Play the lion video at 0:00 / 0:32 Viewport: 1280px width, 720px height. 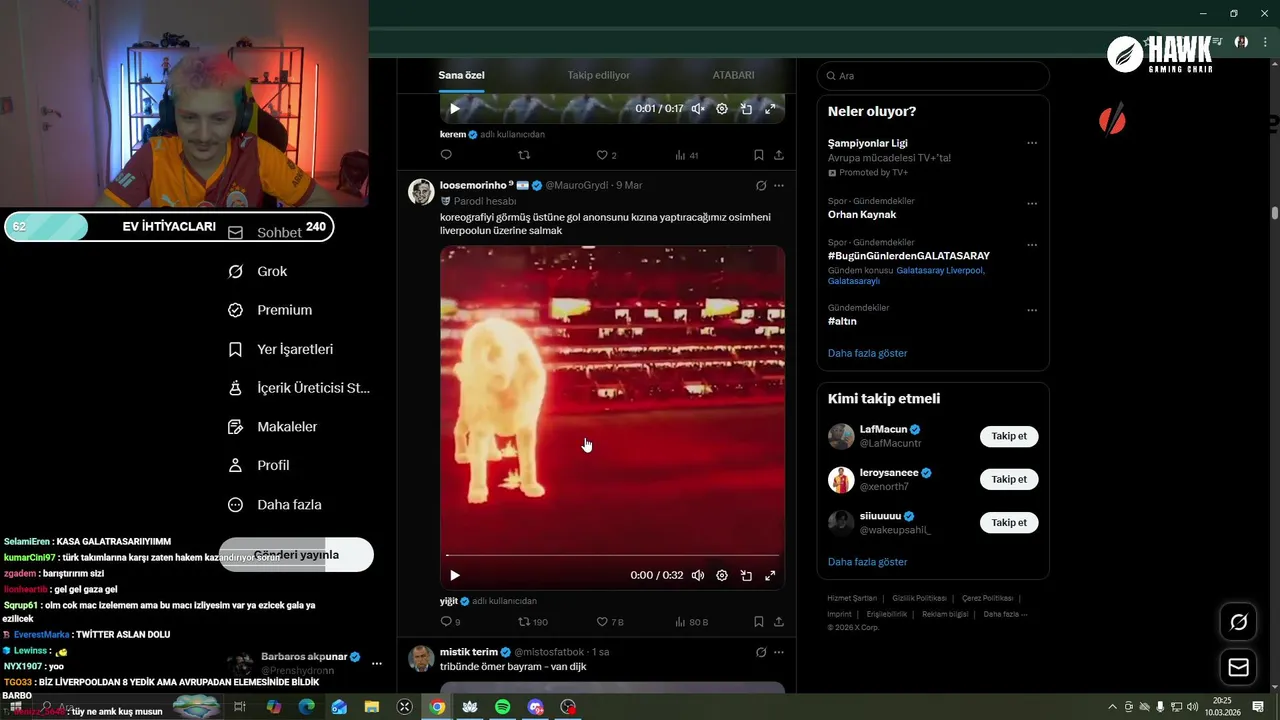455,575
